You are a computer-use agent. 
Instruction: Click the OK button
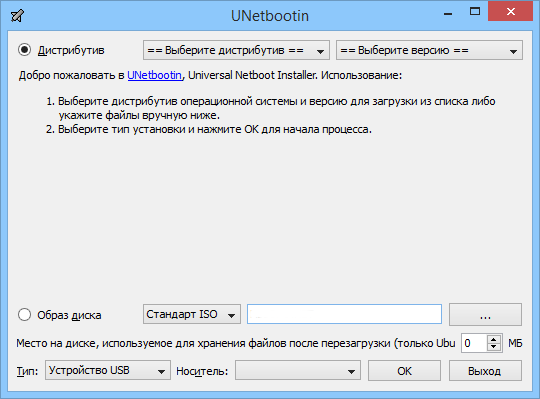(x=404, y=371)
